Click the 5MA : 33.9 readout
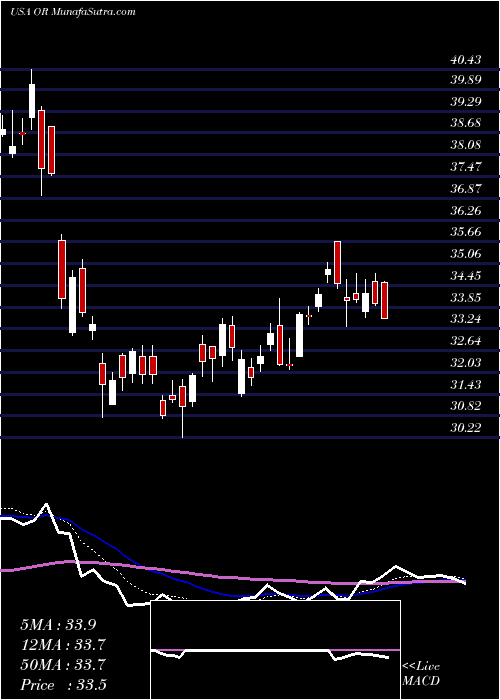 coord(58,625)
